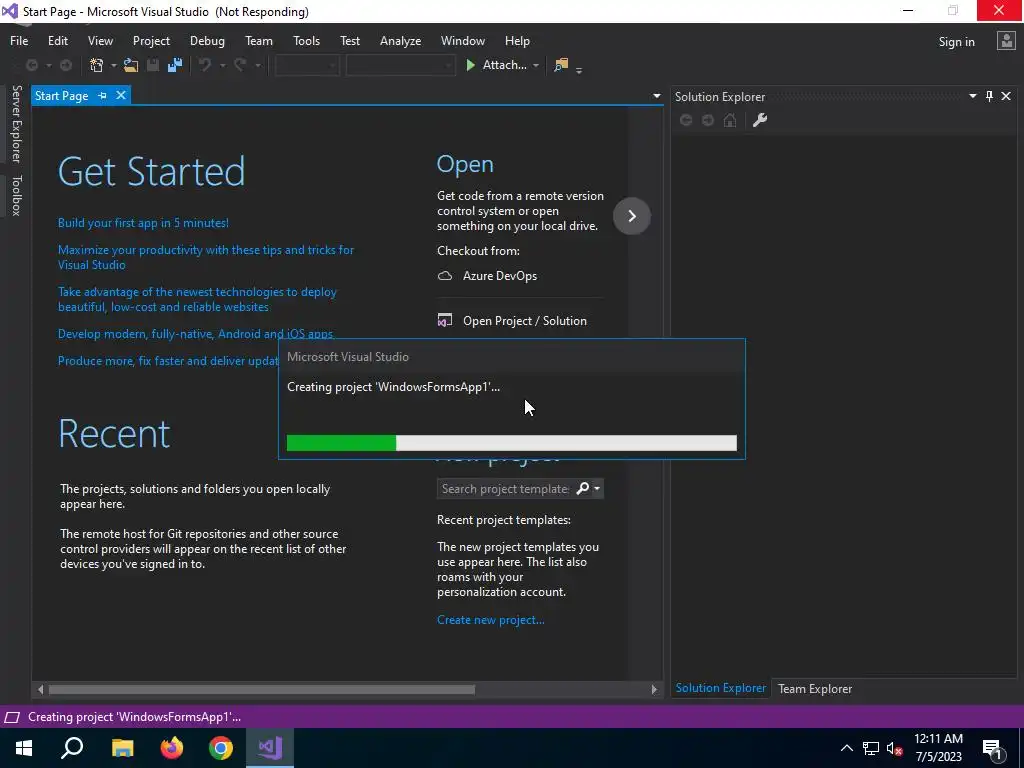
Task: Click the account picture icon beside Sign in
Action: click(1006, 41)
